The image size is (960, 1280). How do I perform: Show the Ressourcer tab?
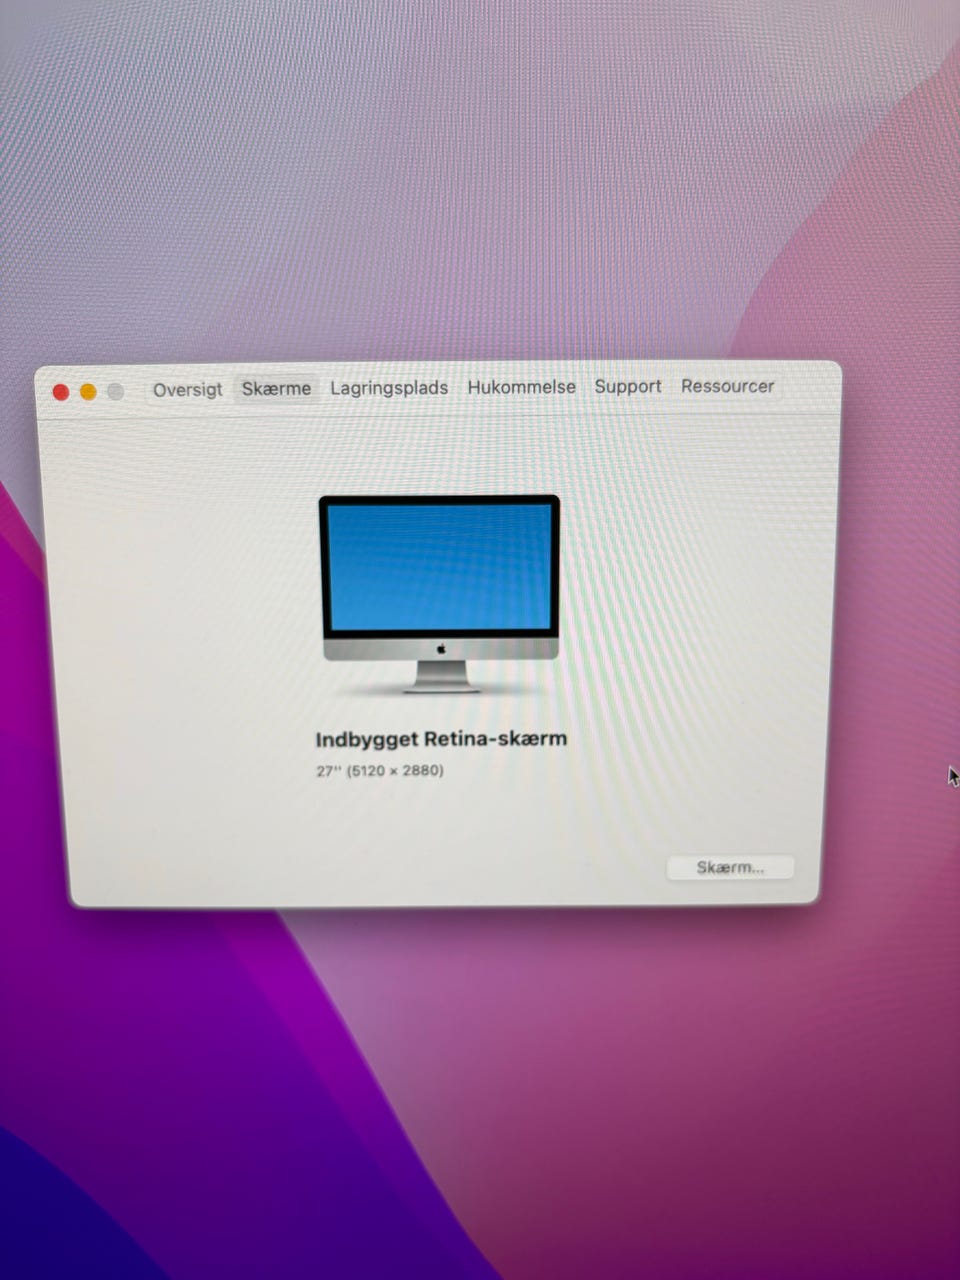pos(727,385)
